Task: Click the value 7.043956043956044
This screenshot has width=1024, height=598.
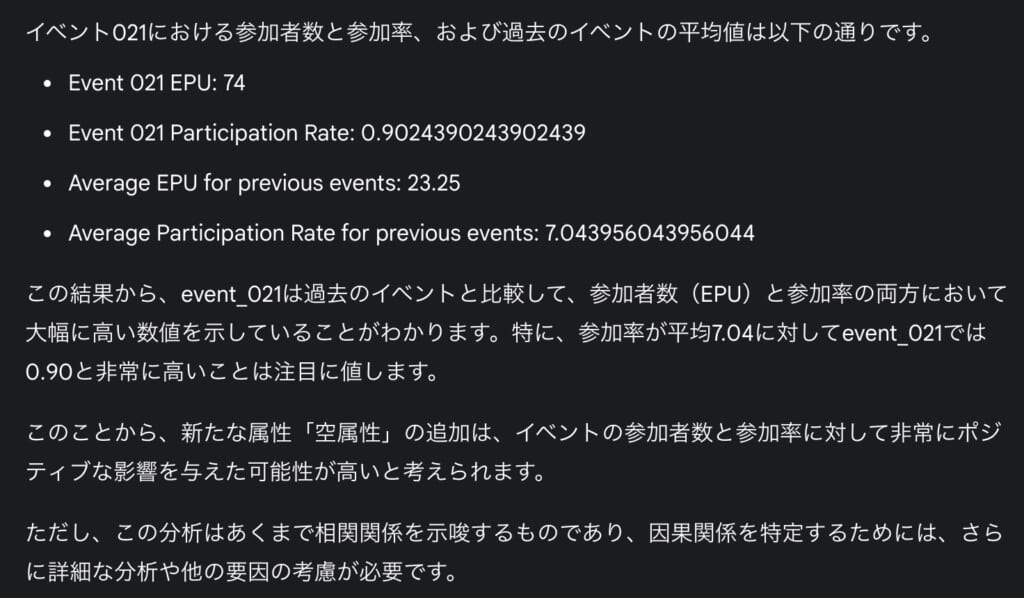Action: pos(650,233)
